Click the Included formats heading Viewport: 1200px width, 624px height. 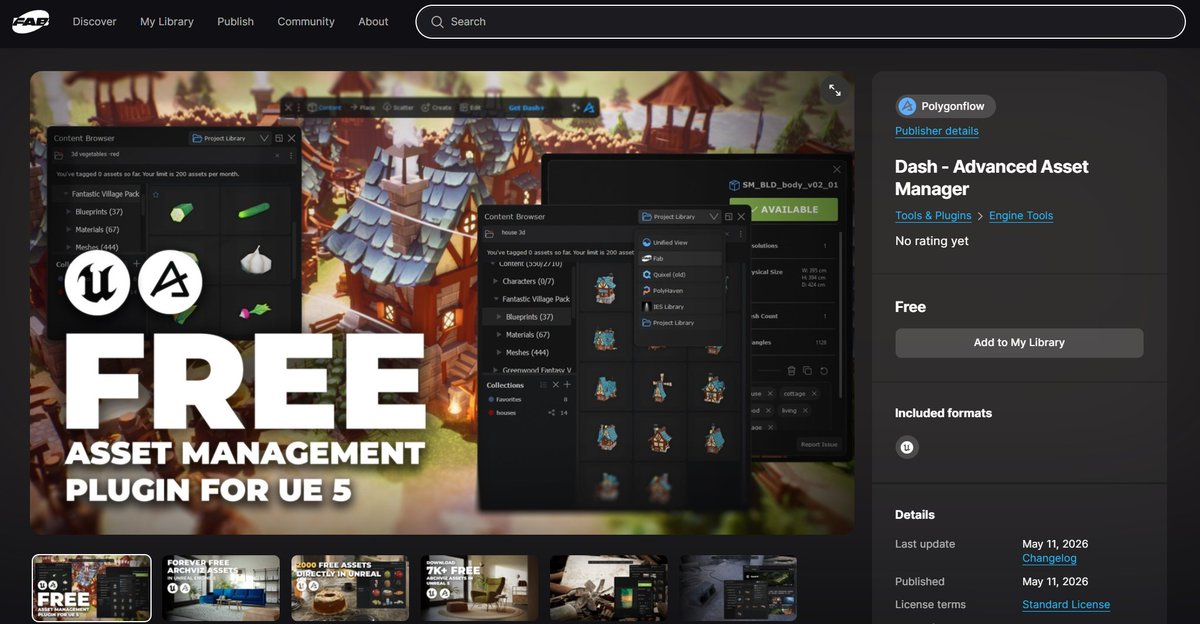click(x=943, y=413)
